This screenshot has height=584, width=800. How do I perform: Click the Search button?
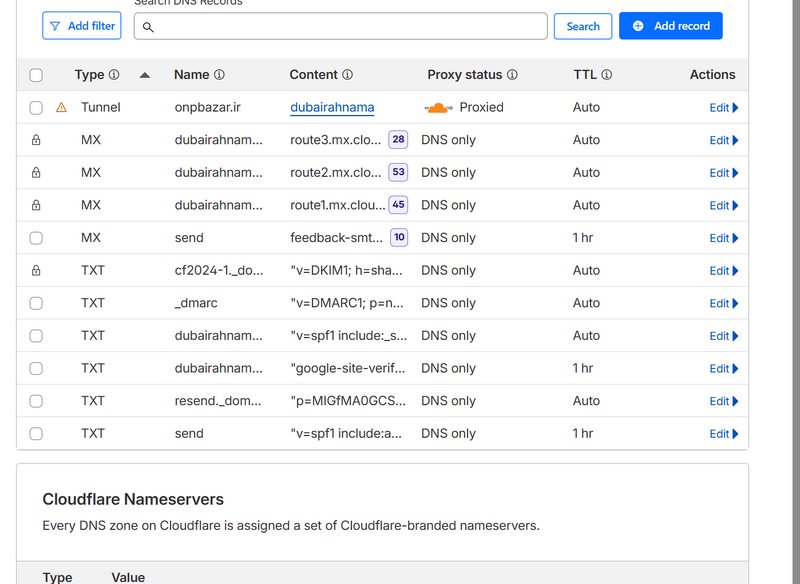point(583,27)
